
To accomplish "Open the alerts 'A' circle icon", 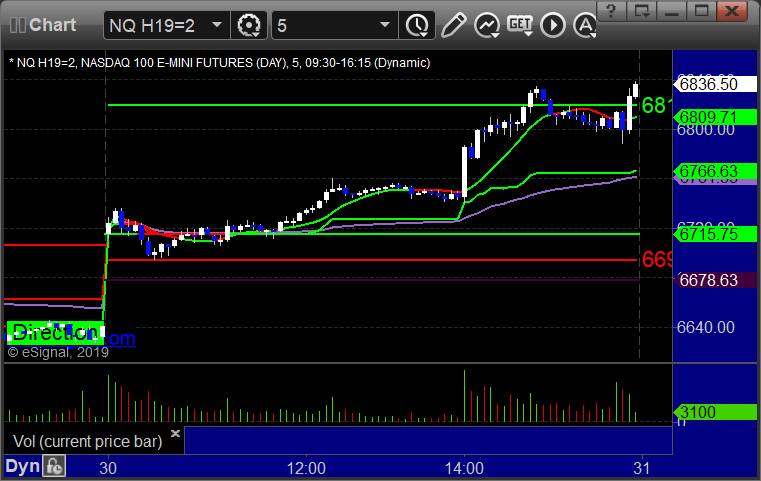I will pyautogui.click(x=585, y=25).
